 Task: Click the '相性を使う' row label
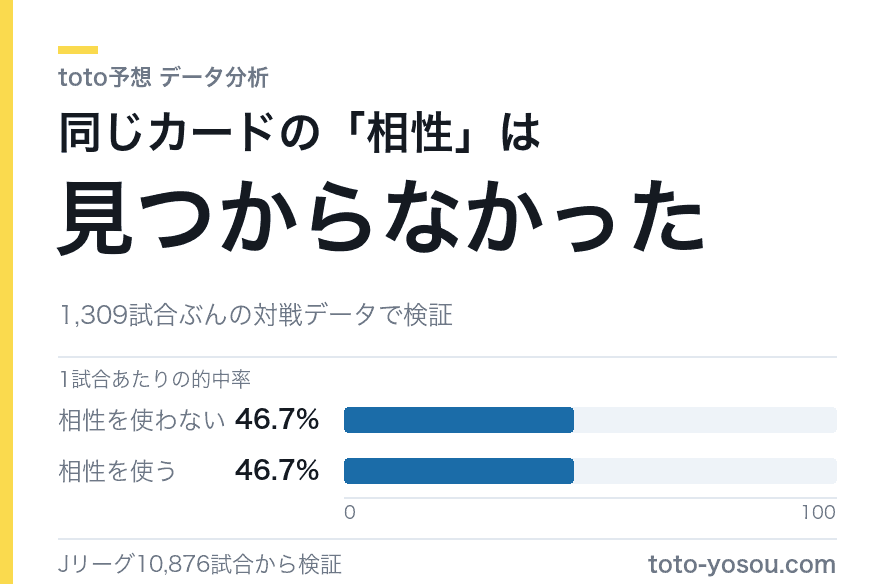click(x=117, y=471)
